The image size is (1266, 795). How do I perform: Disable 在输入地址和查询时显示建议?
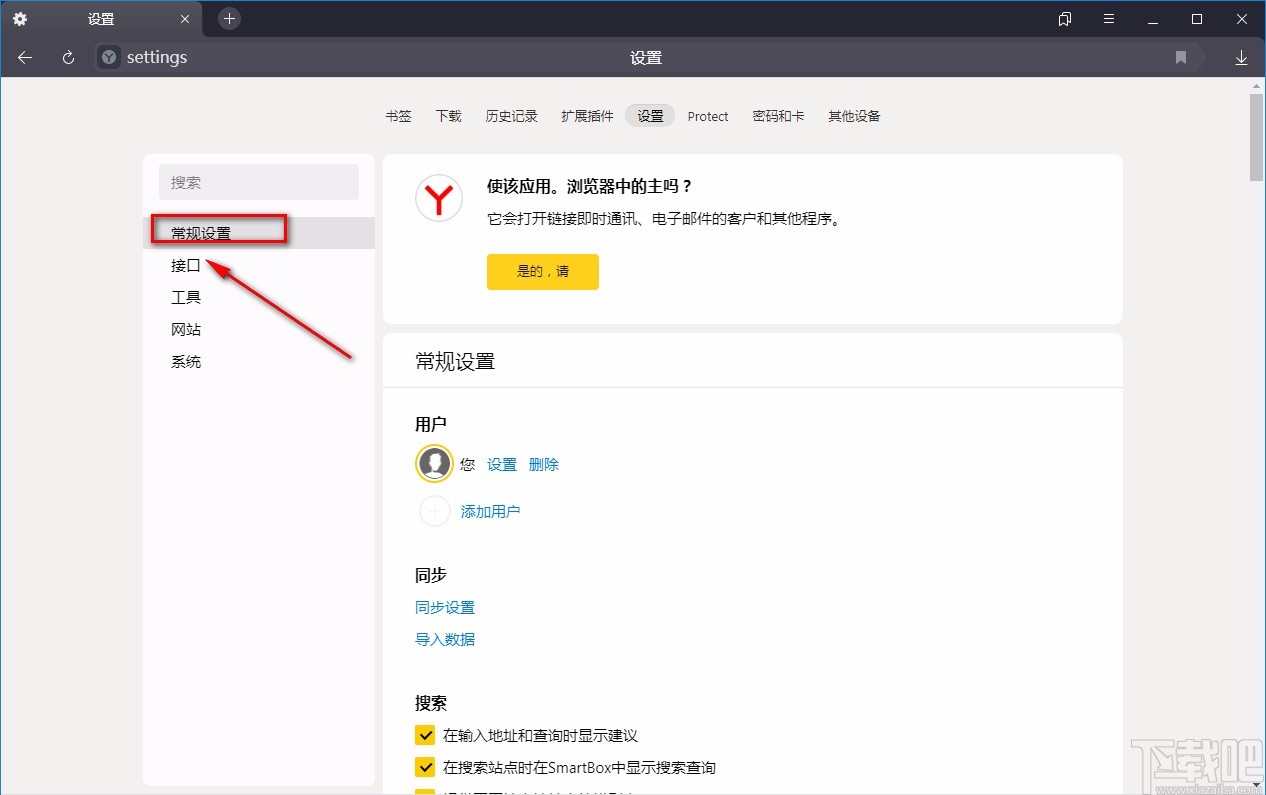coord(424,734)
